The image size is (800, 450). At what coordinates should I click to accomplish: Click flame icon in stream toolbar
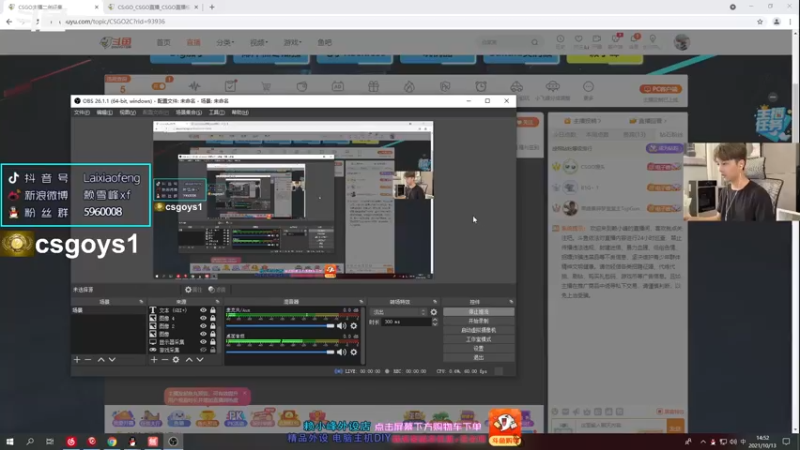coord(409,87)
